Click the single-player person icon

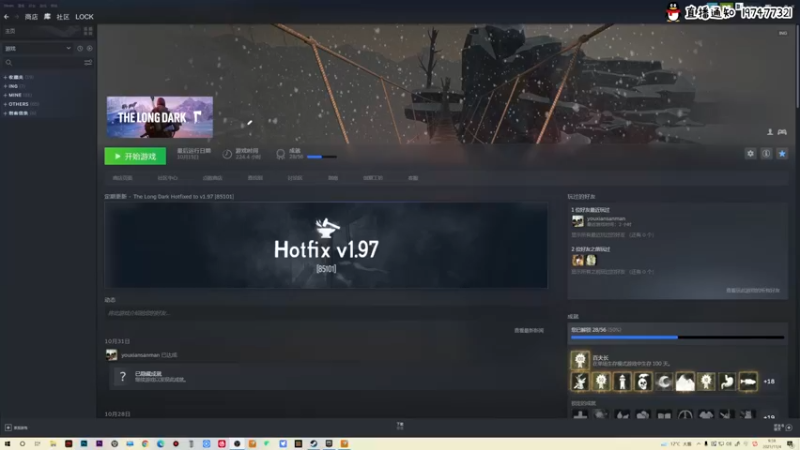coord(770,132)
